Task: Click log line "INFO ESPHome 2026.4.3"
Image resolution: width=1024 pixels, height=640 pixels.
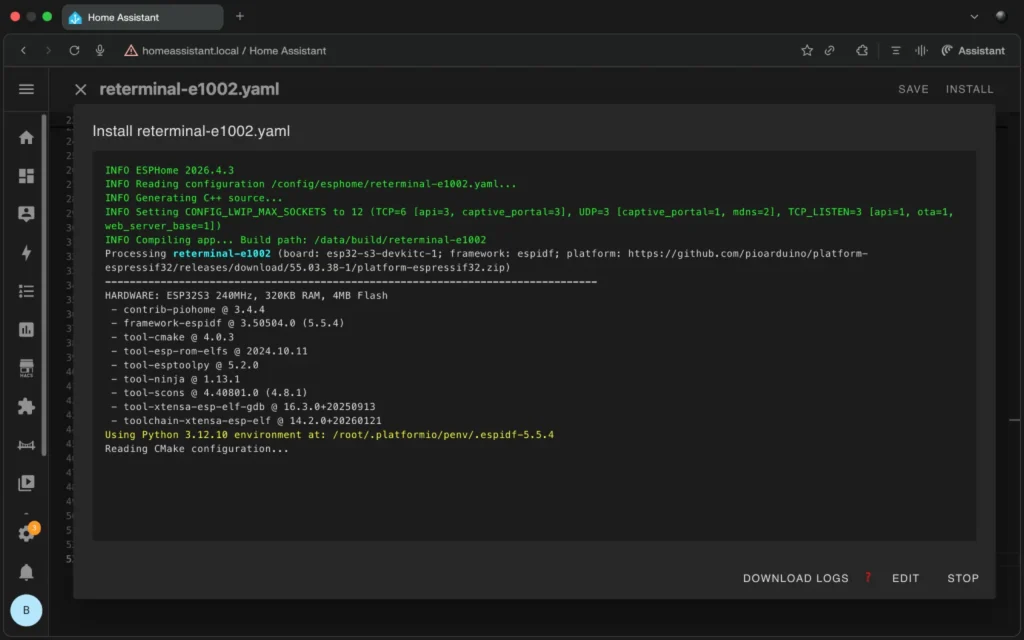Action: (x=170, y=170)
